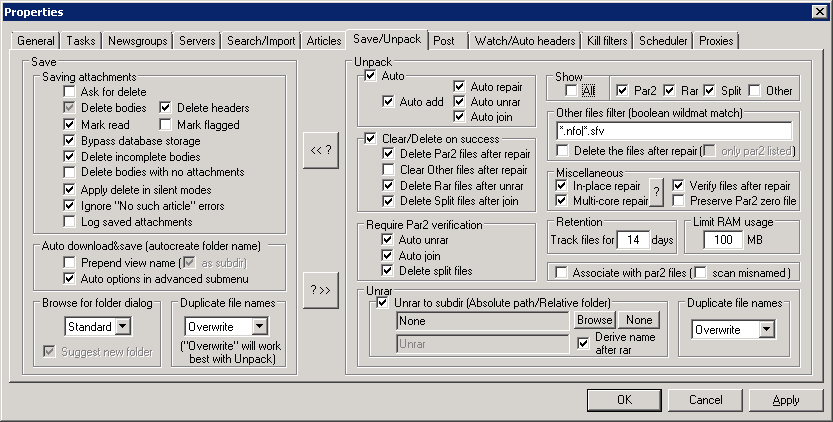
Task: Click the Browse button for Unrar folder
Action: [x=593, y=320]
